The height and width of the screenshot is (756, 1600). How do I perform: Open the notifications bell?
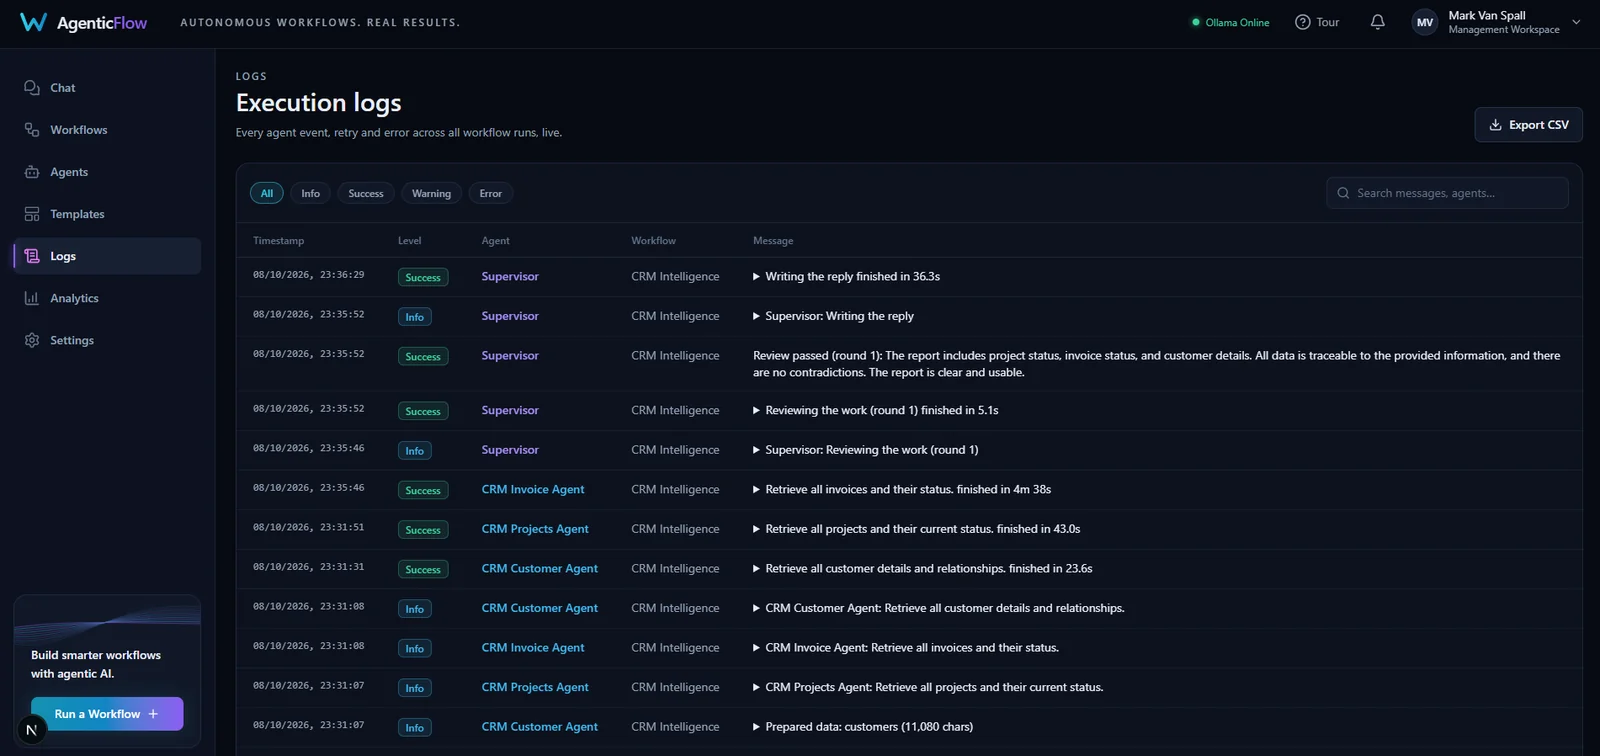point(1377,22)
